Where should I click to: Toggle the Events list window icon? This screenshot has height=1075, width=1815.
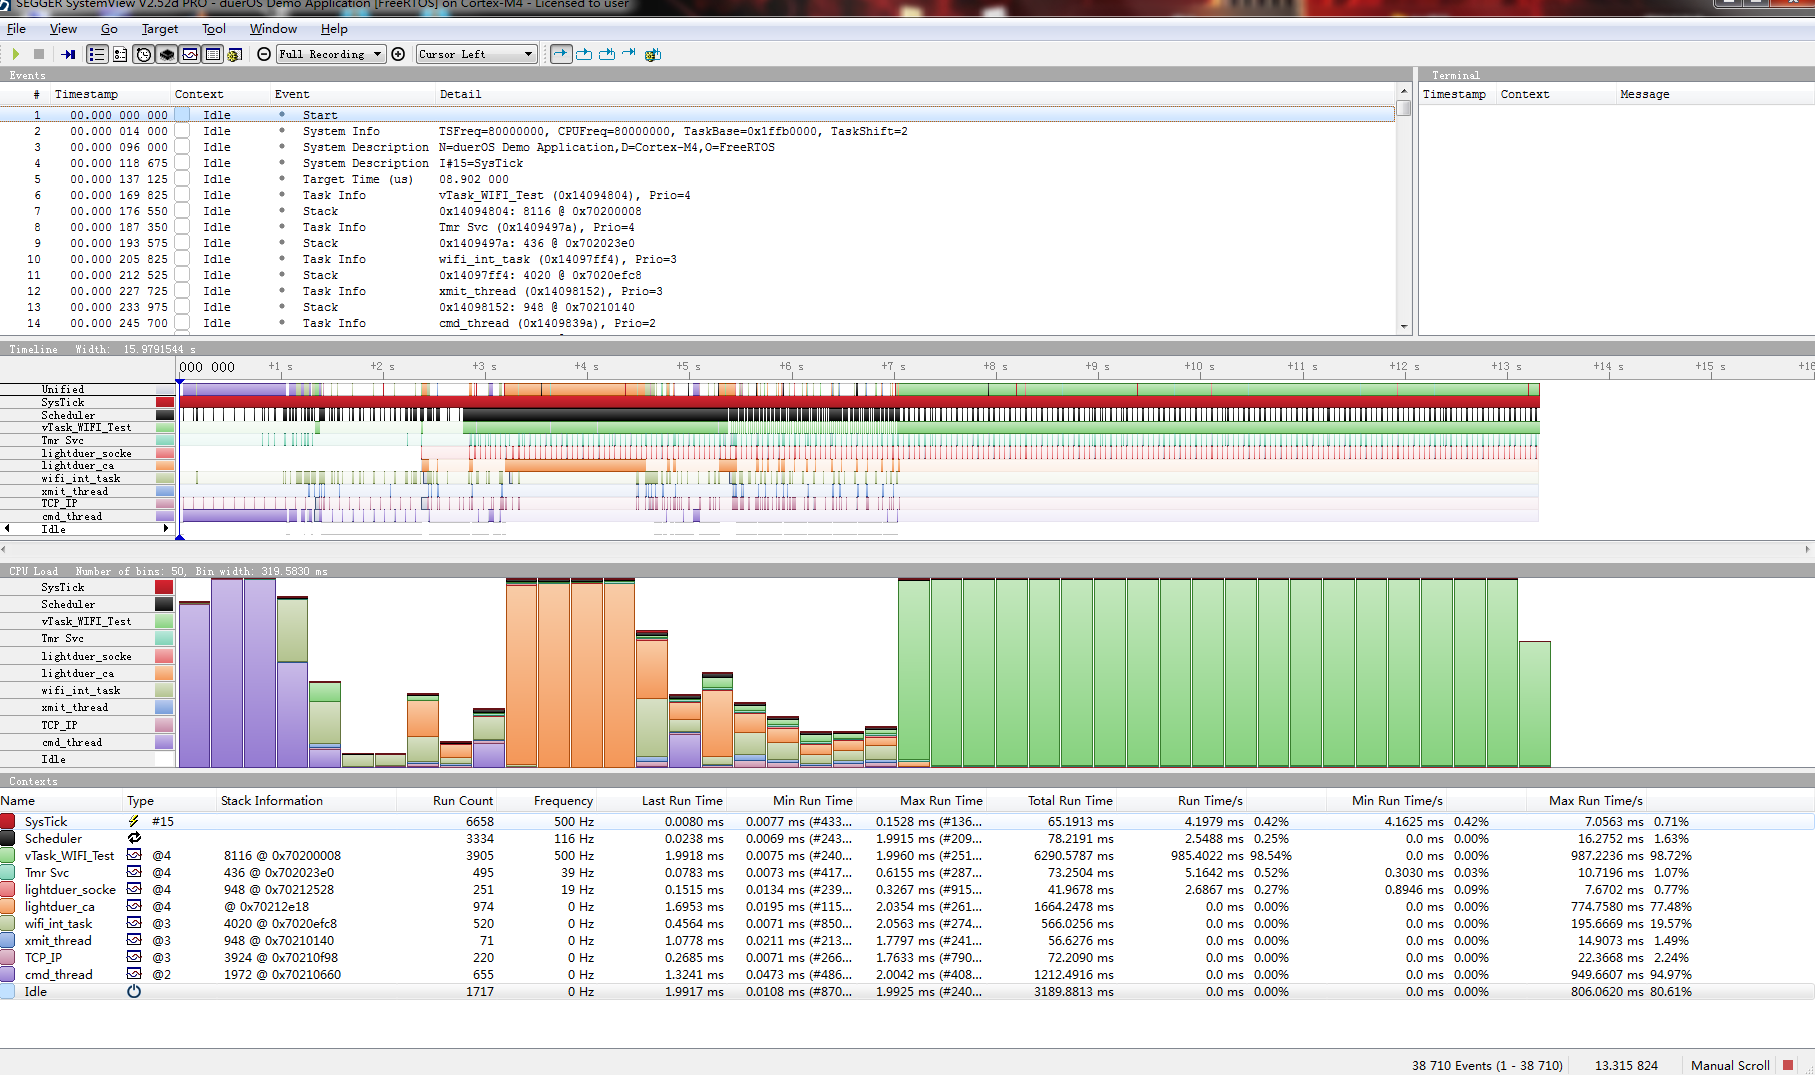point(97,54)
